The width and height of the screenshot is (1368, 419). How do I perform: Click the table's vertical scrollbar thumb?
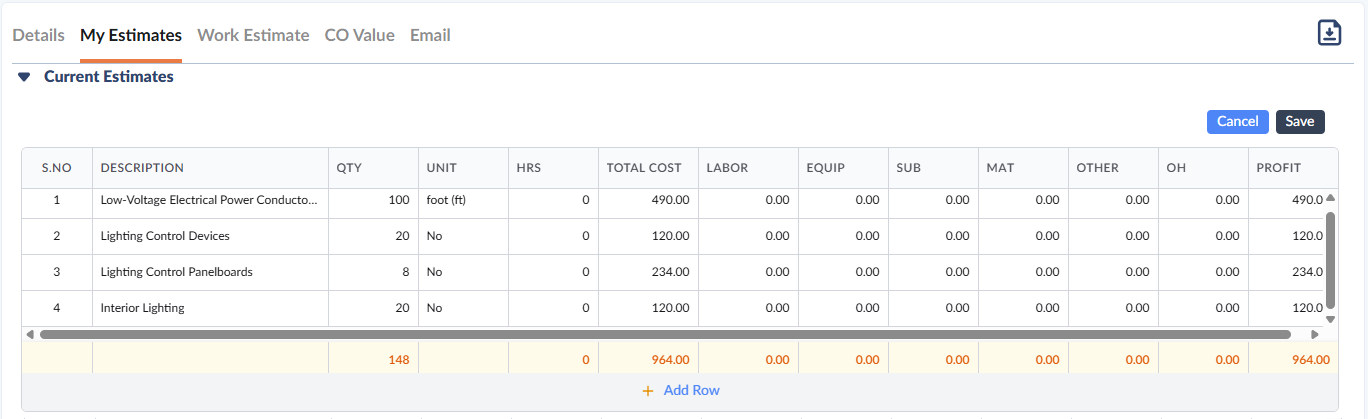1330,259
